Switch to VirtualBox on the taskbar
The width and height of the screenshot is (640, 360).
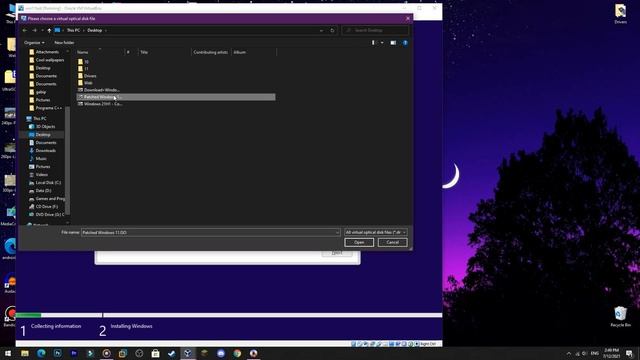pos(188,353)
